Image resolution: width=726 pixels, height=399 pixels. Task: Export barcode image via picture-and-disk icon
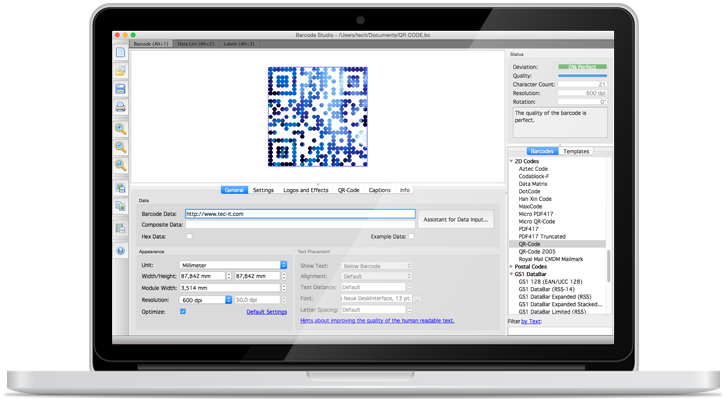pos(120,187)
